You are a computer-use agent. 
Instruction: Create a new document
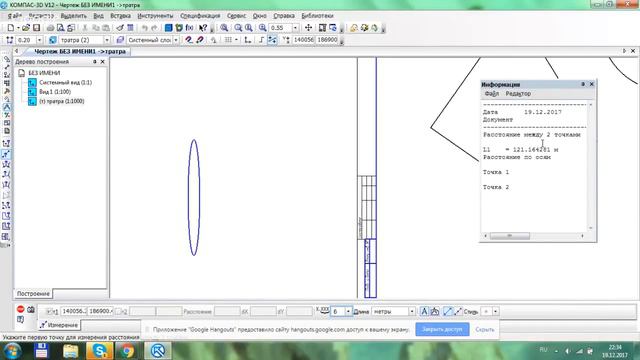pos(11,28)
